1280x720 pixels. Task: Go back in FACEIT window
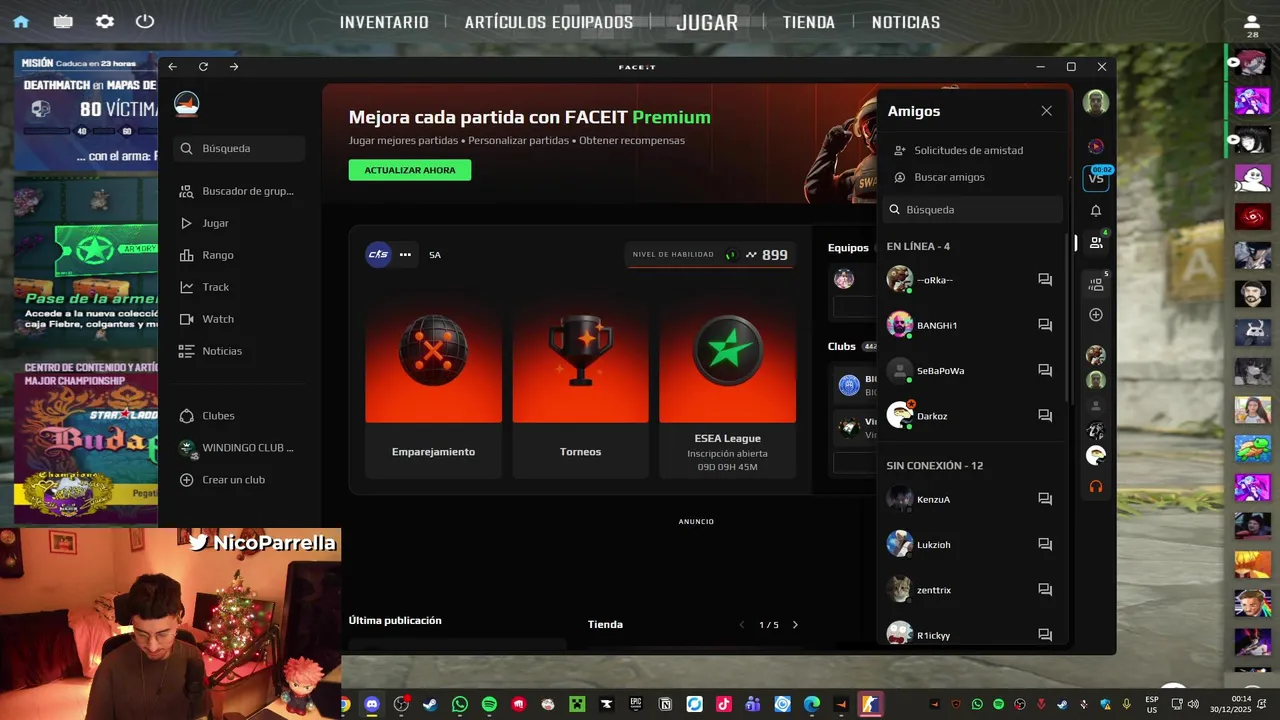(173, 67)
